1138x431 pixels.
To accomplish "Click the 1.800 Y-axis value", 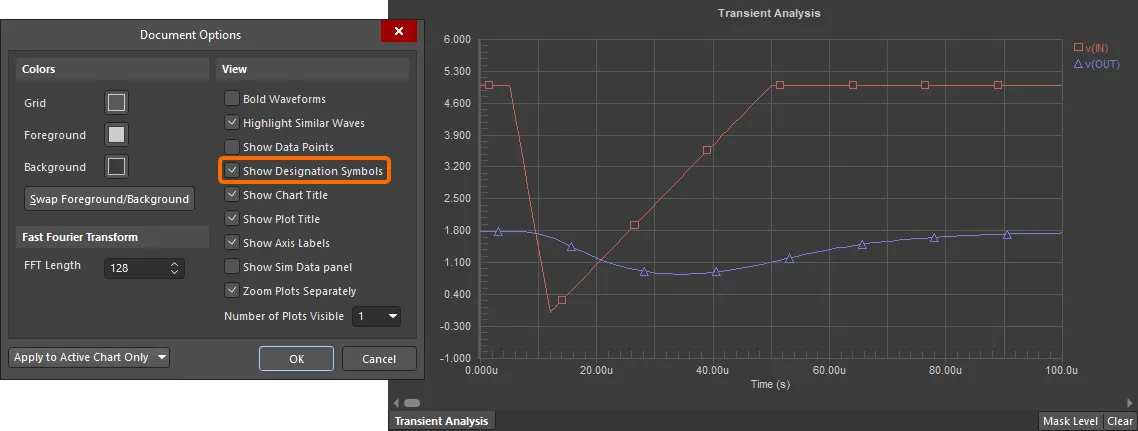I will [457, 231].
